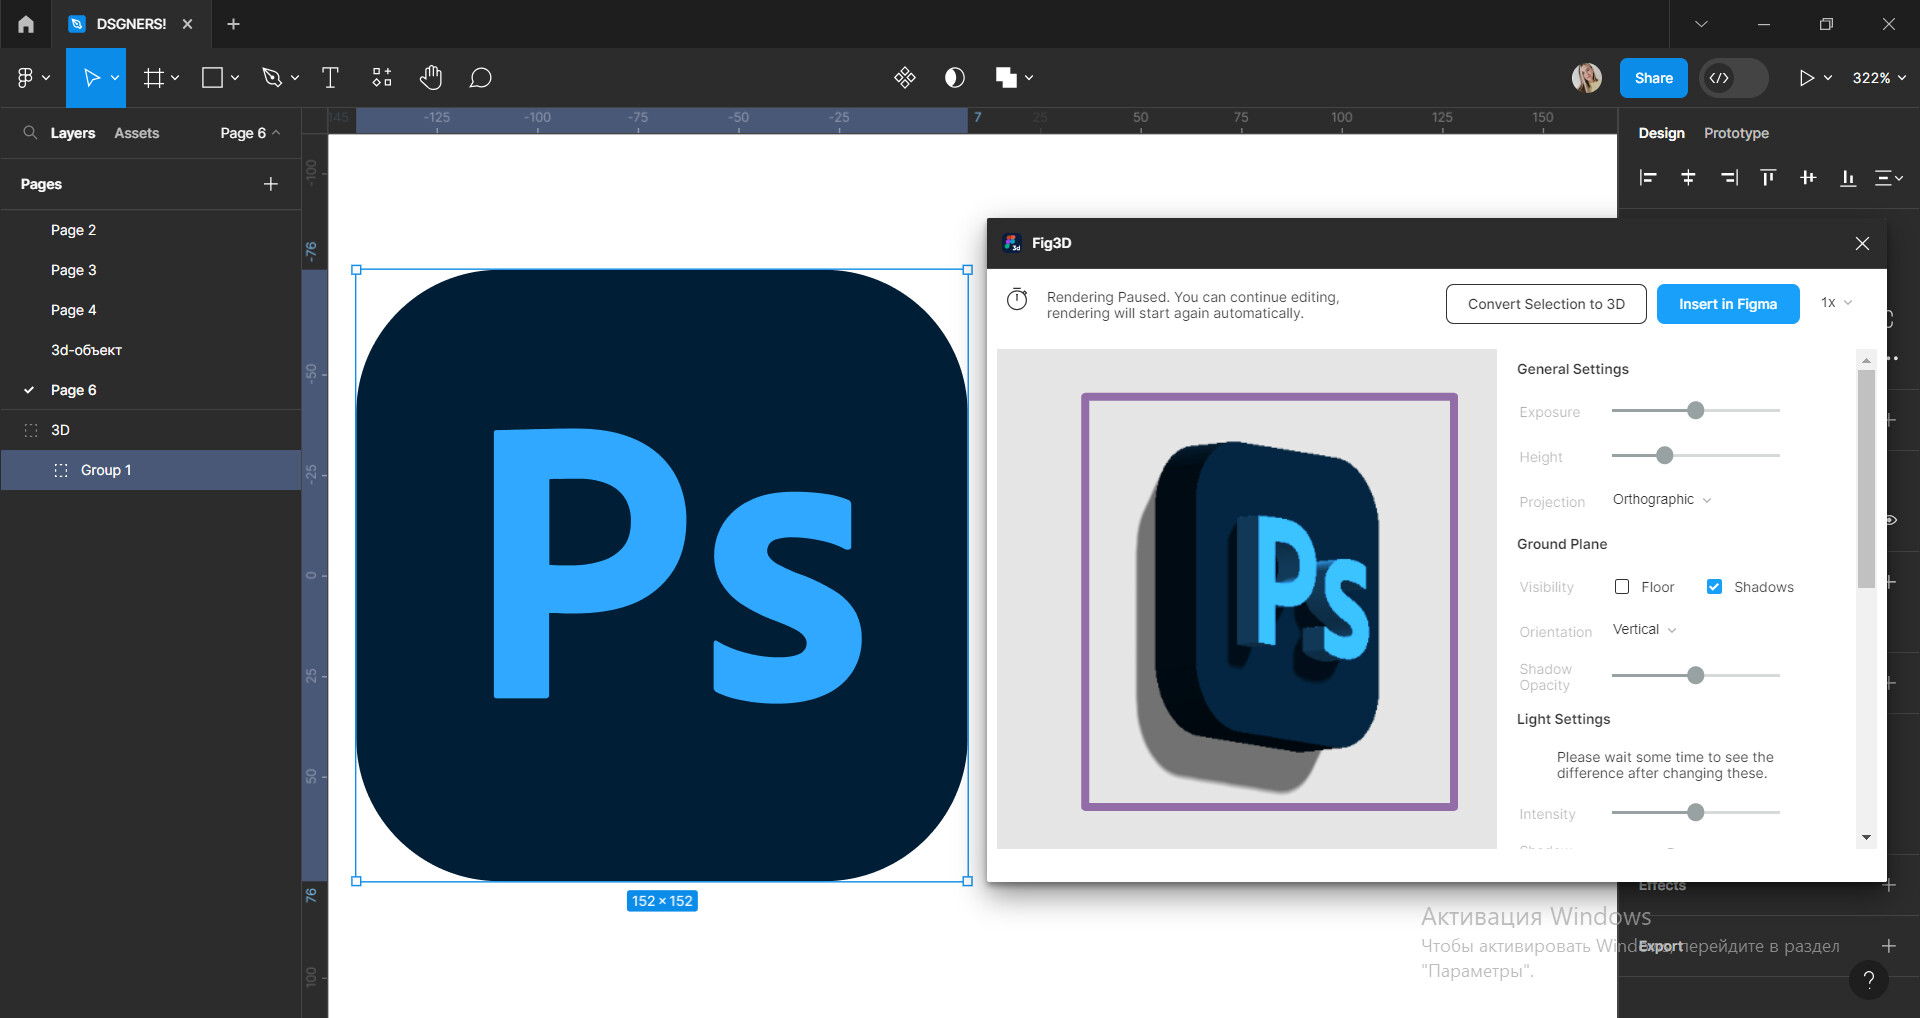Click the Use as mask icon

tap(955, 78)
